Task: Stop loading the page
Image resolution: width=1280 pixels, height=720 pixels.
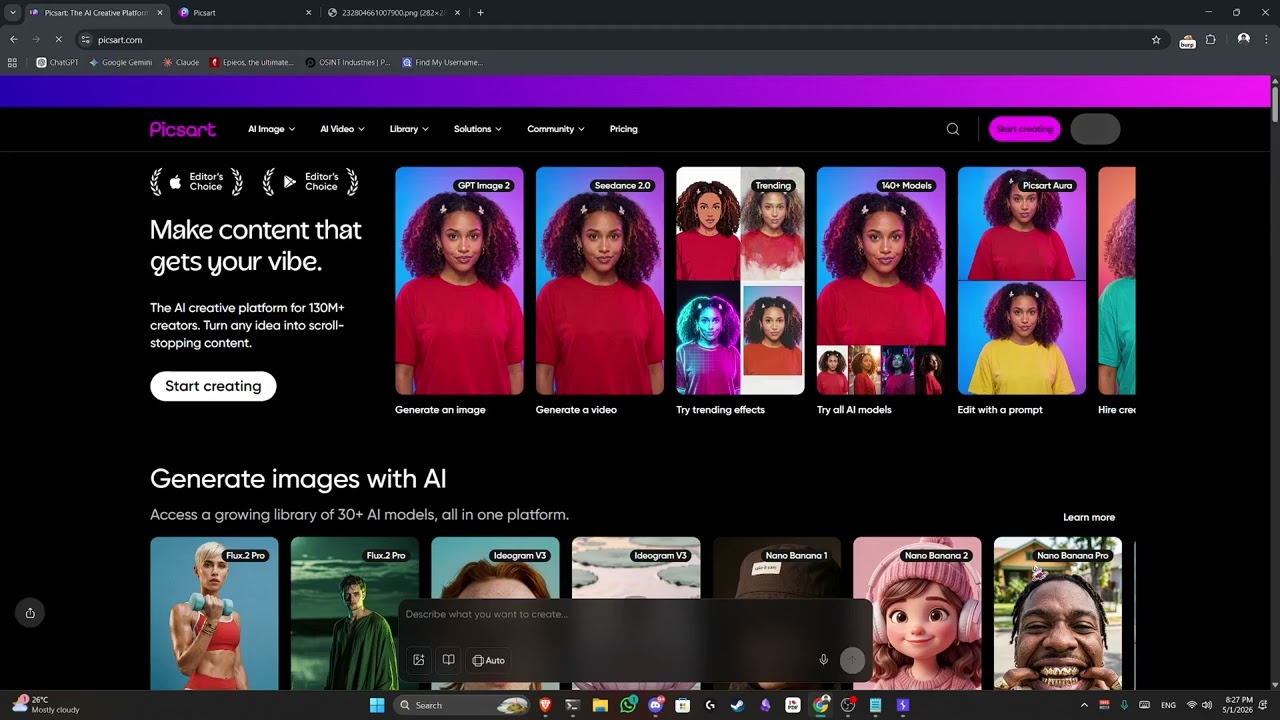Action: point(58,40)
